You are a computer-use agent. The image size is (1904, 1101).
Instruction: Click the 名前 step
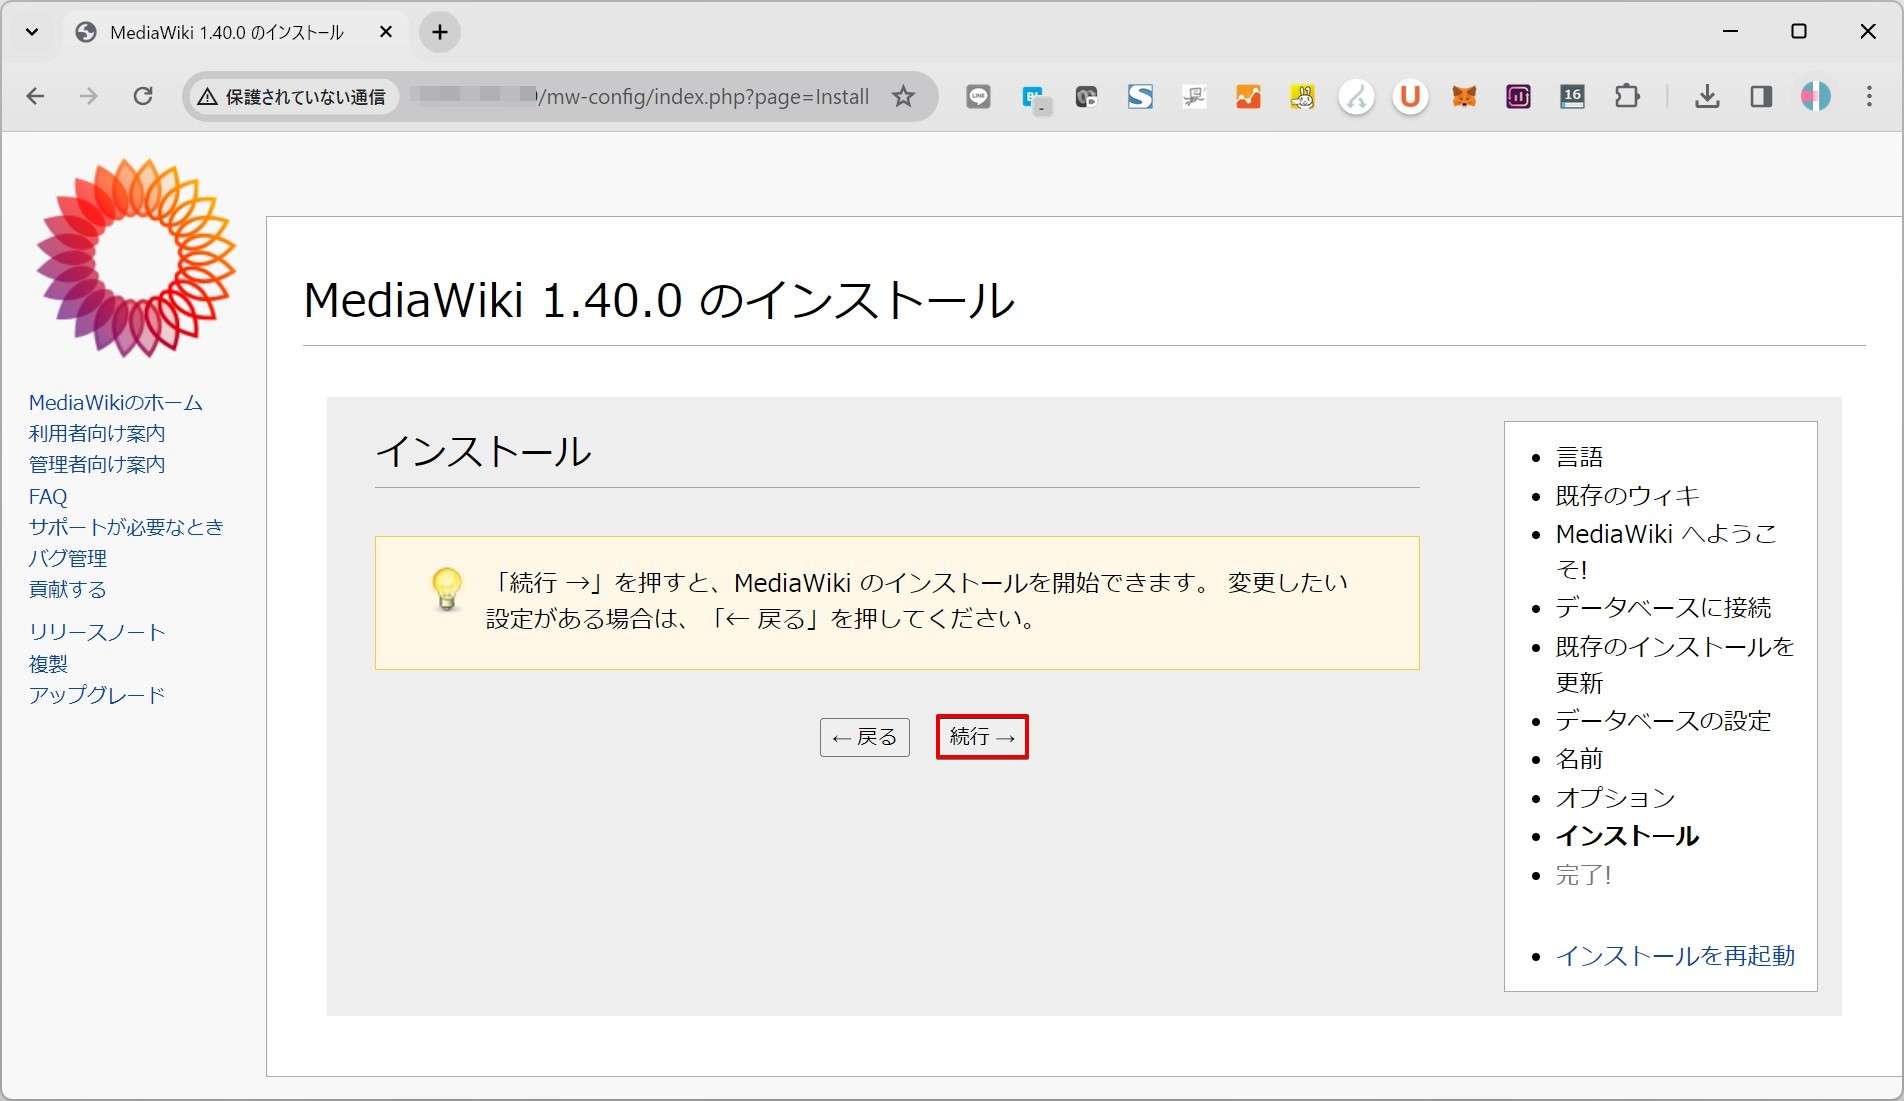1579,759
